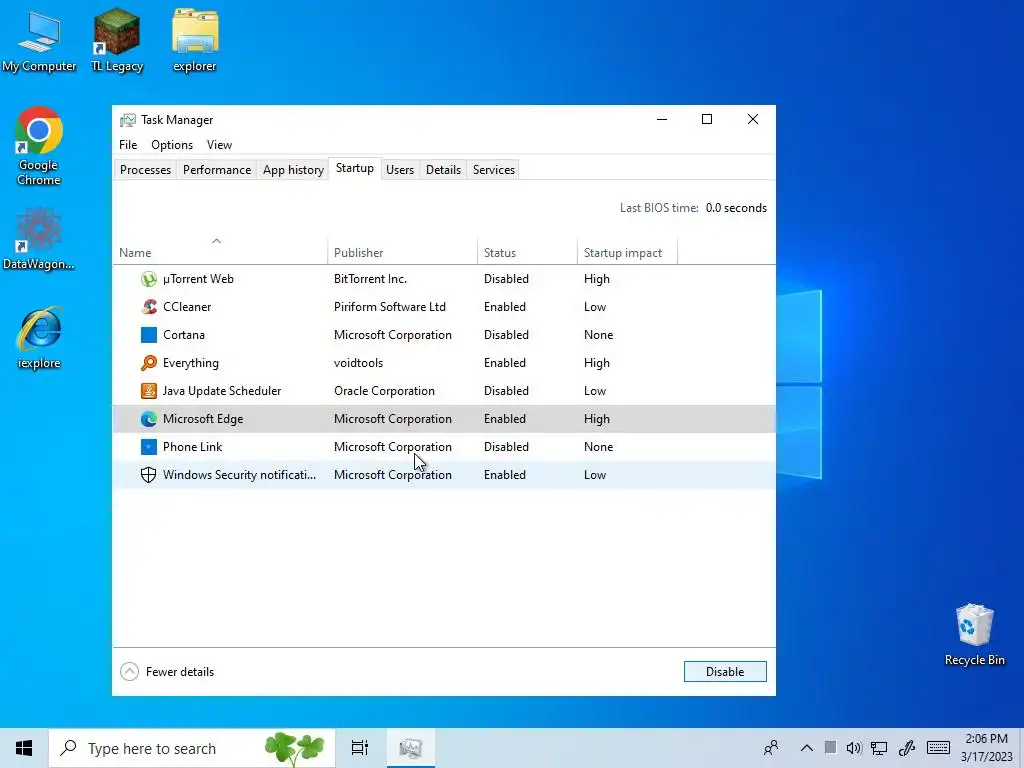Click the µTorrent Web startup icon
Viewport: 1024px width, 768px height.
coord(149,279)
